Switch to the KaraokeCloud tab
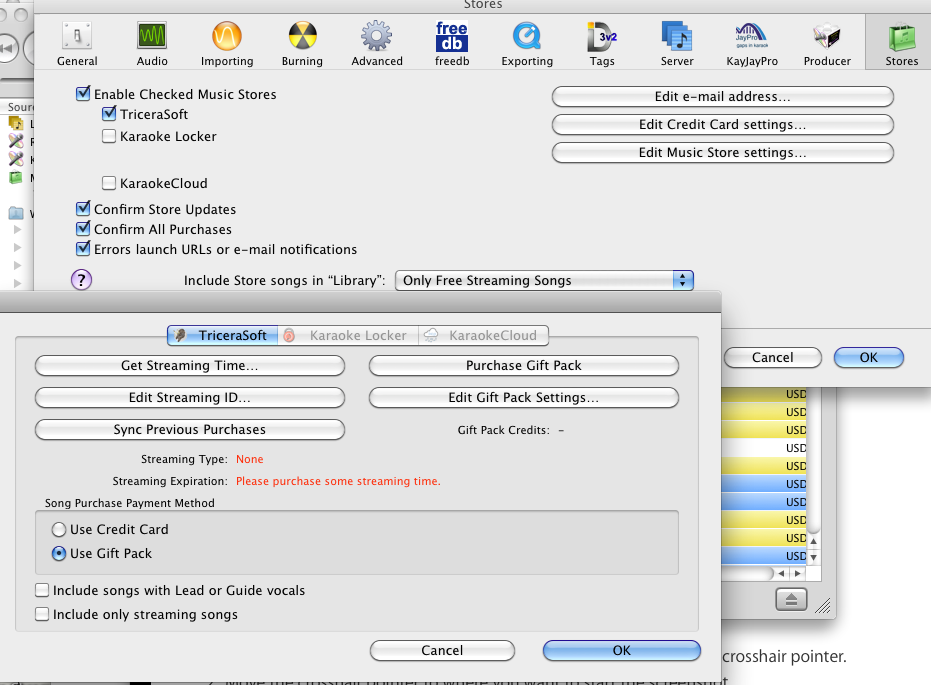Screen dimensions: 931x685 [483, 336]
